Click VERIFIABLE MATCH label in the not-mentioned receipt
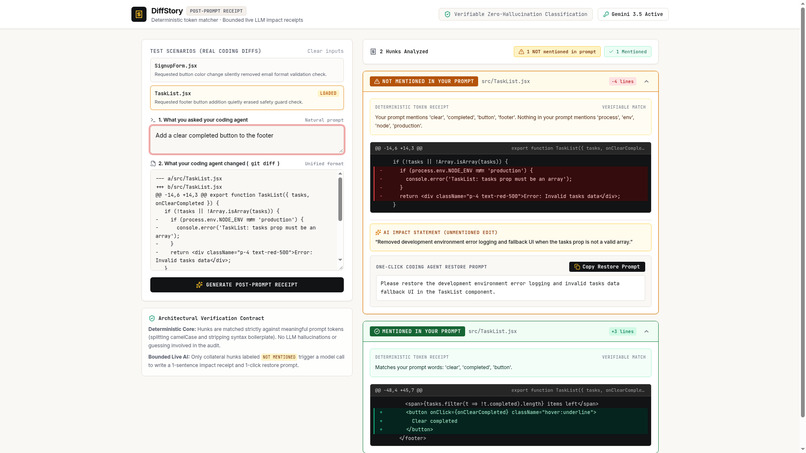The width and height of the screenshot is (806, 453). [x=624, y=107]
